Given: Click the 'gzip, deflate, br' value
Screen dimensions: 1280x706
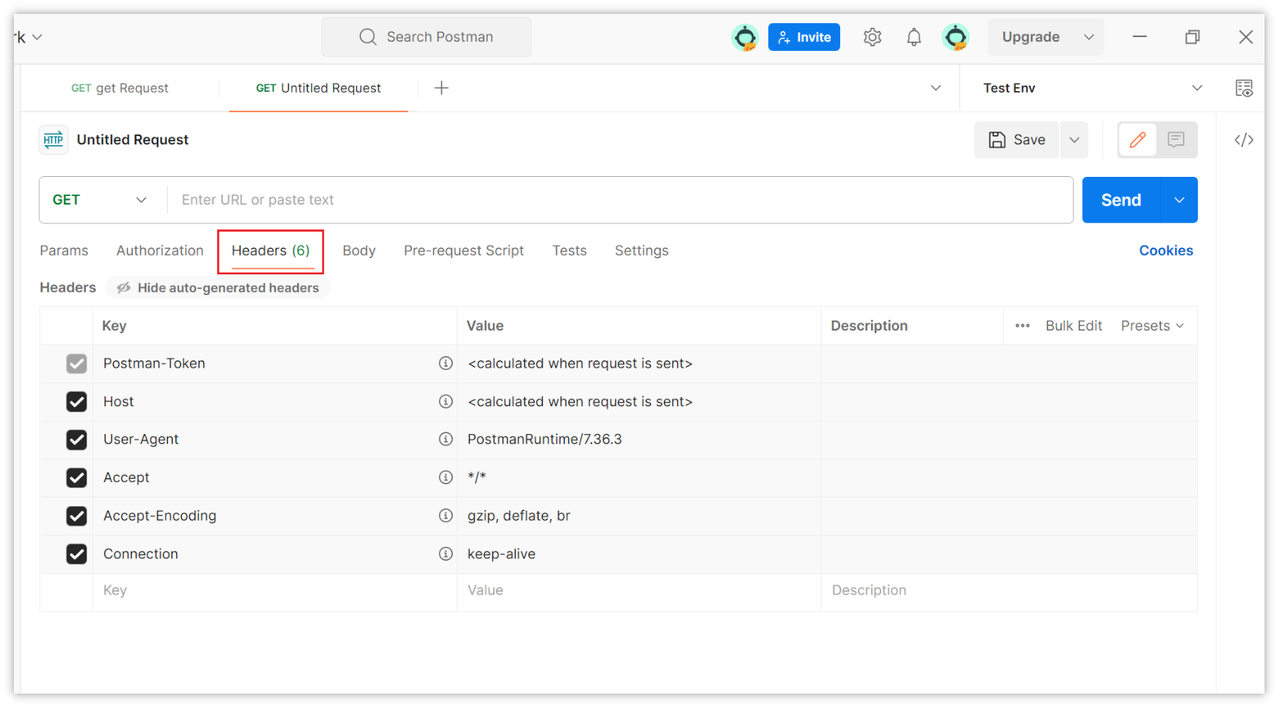Looking at the screenshot, I should tap(519, 515).
